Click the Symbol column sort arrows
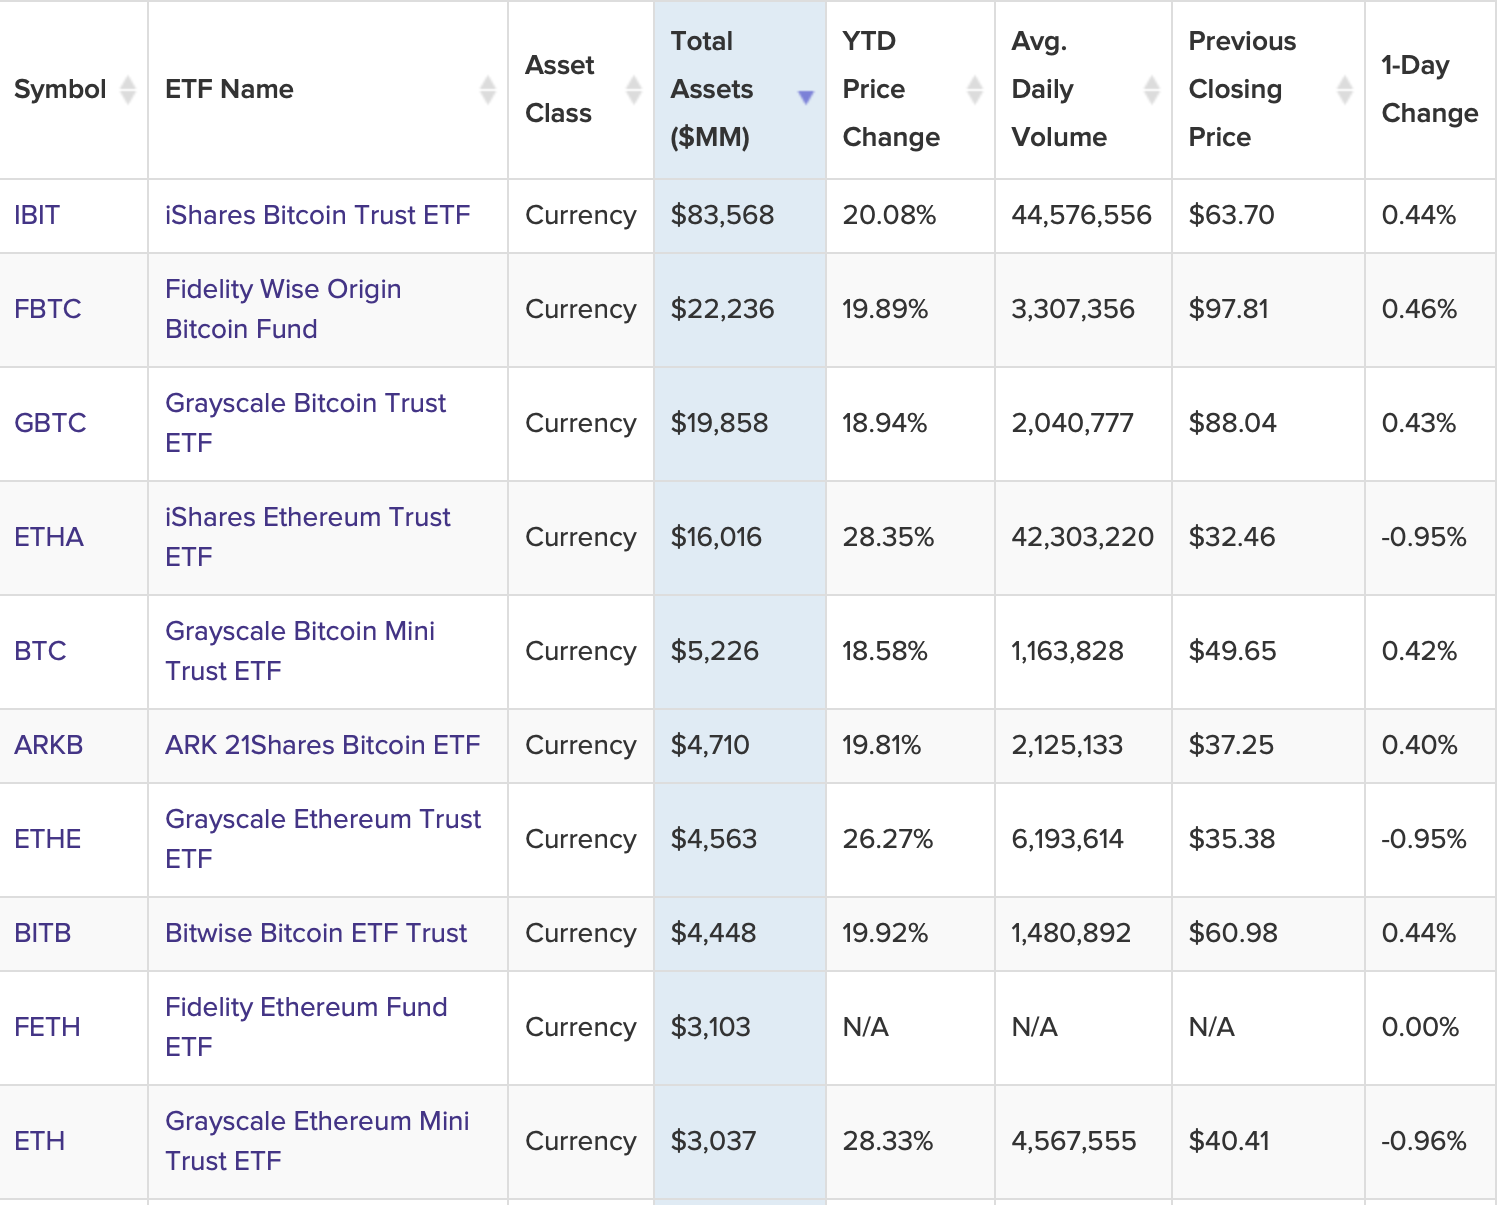 pyautogui.click(x=127, y=90)
